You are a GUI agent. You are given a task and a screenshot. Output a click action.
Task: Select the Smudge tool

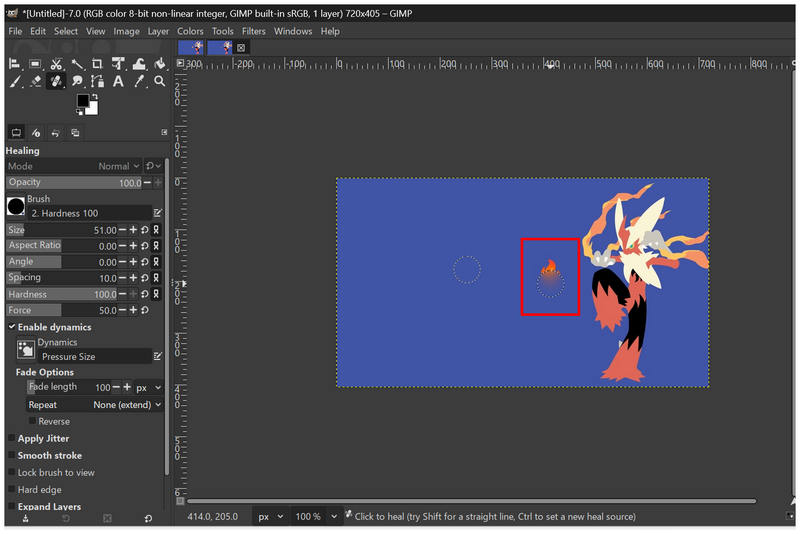(x=77, y=81)
